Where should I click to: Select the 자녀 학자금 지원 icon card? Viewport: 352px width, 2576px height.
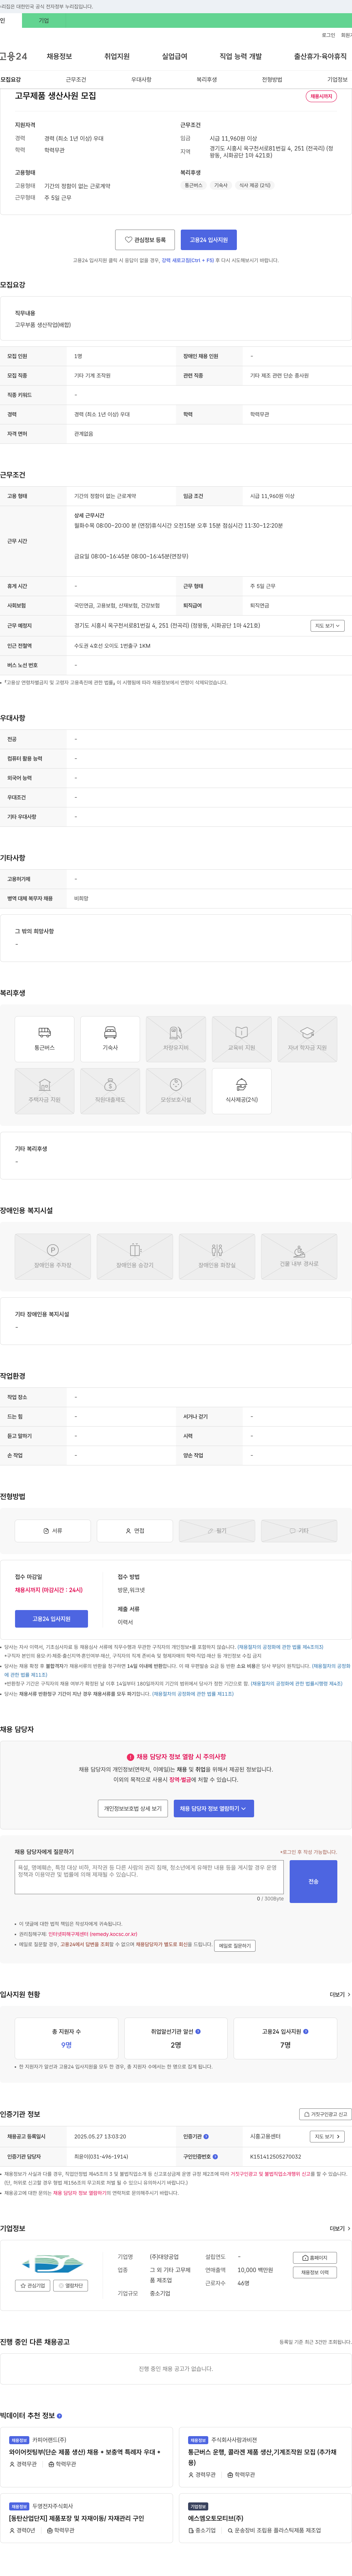[x=307, y=1038]
